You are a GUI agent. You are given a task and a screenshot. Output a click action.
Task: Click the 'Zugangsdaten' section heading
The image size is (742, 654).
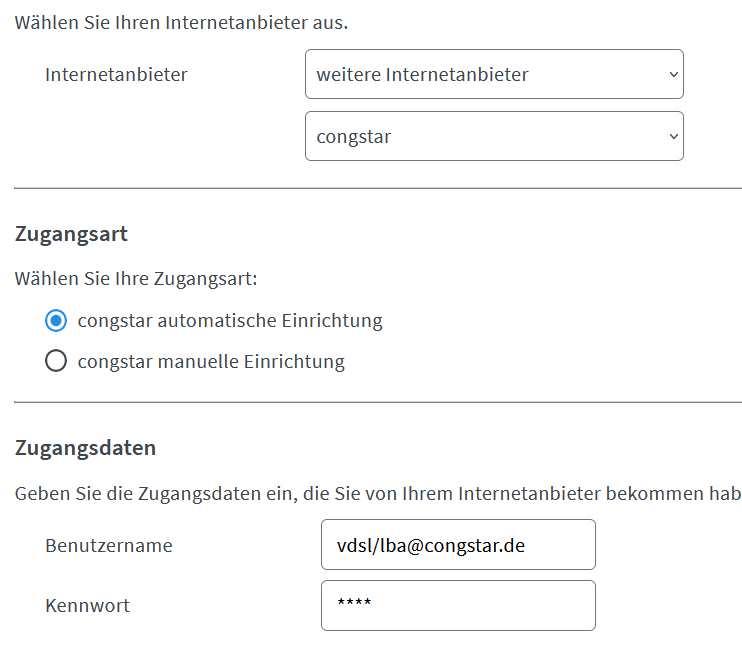[x=85, y=448]
